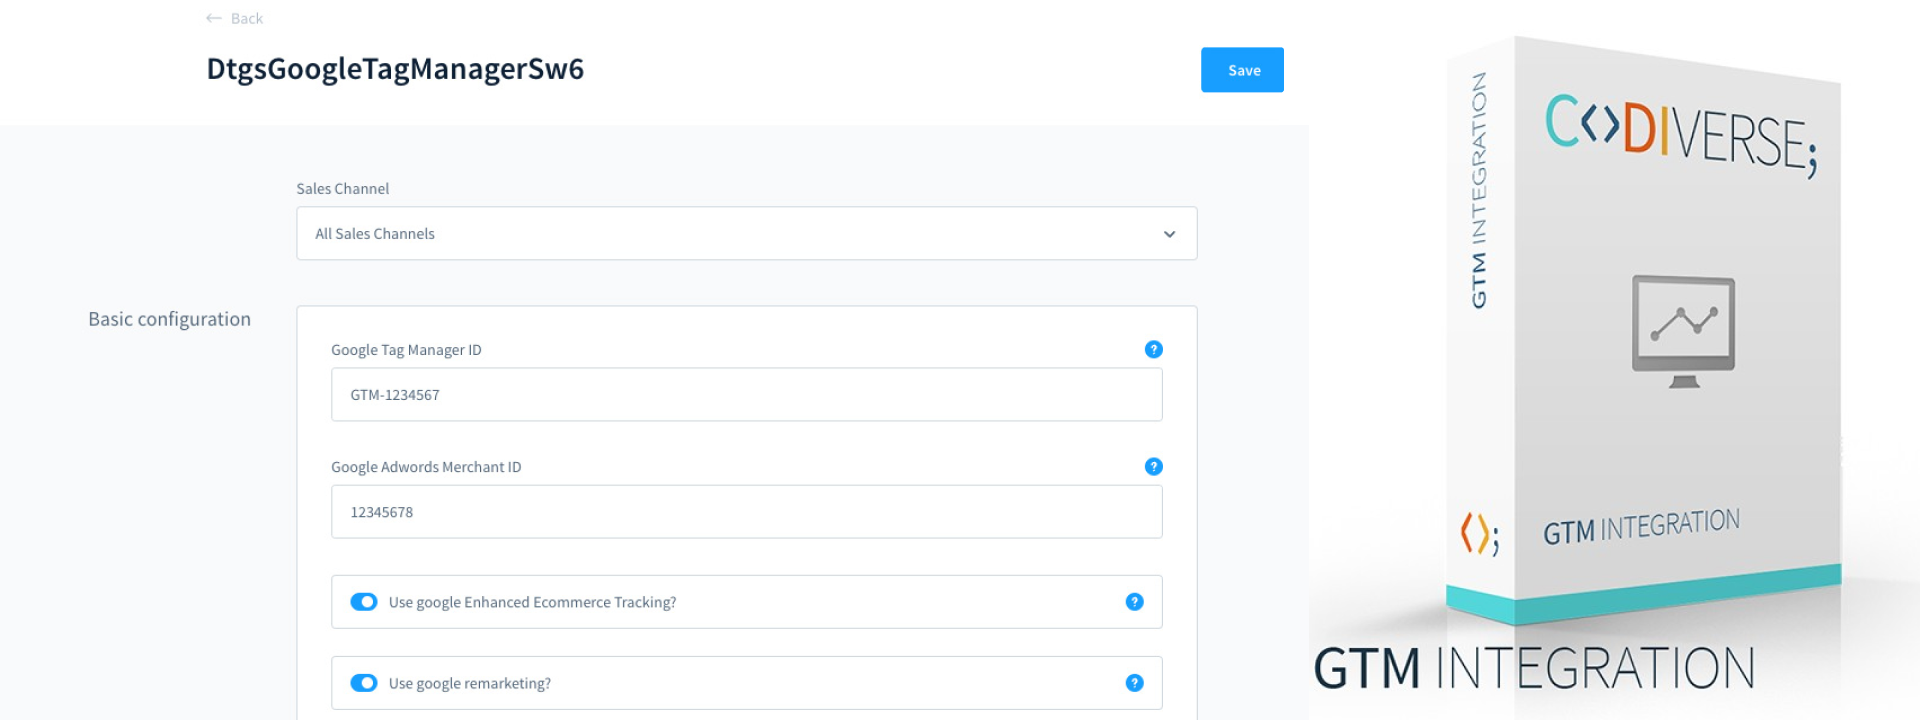The image size is (1920, 720).
Task: Click the Google Adwords Merchant ID field
Action: click(x=746, y=511)
